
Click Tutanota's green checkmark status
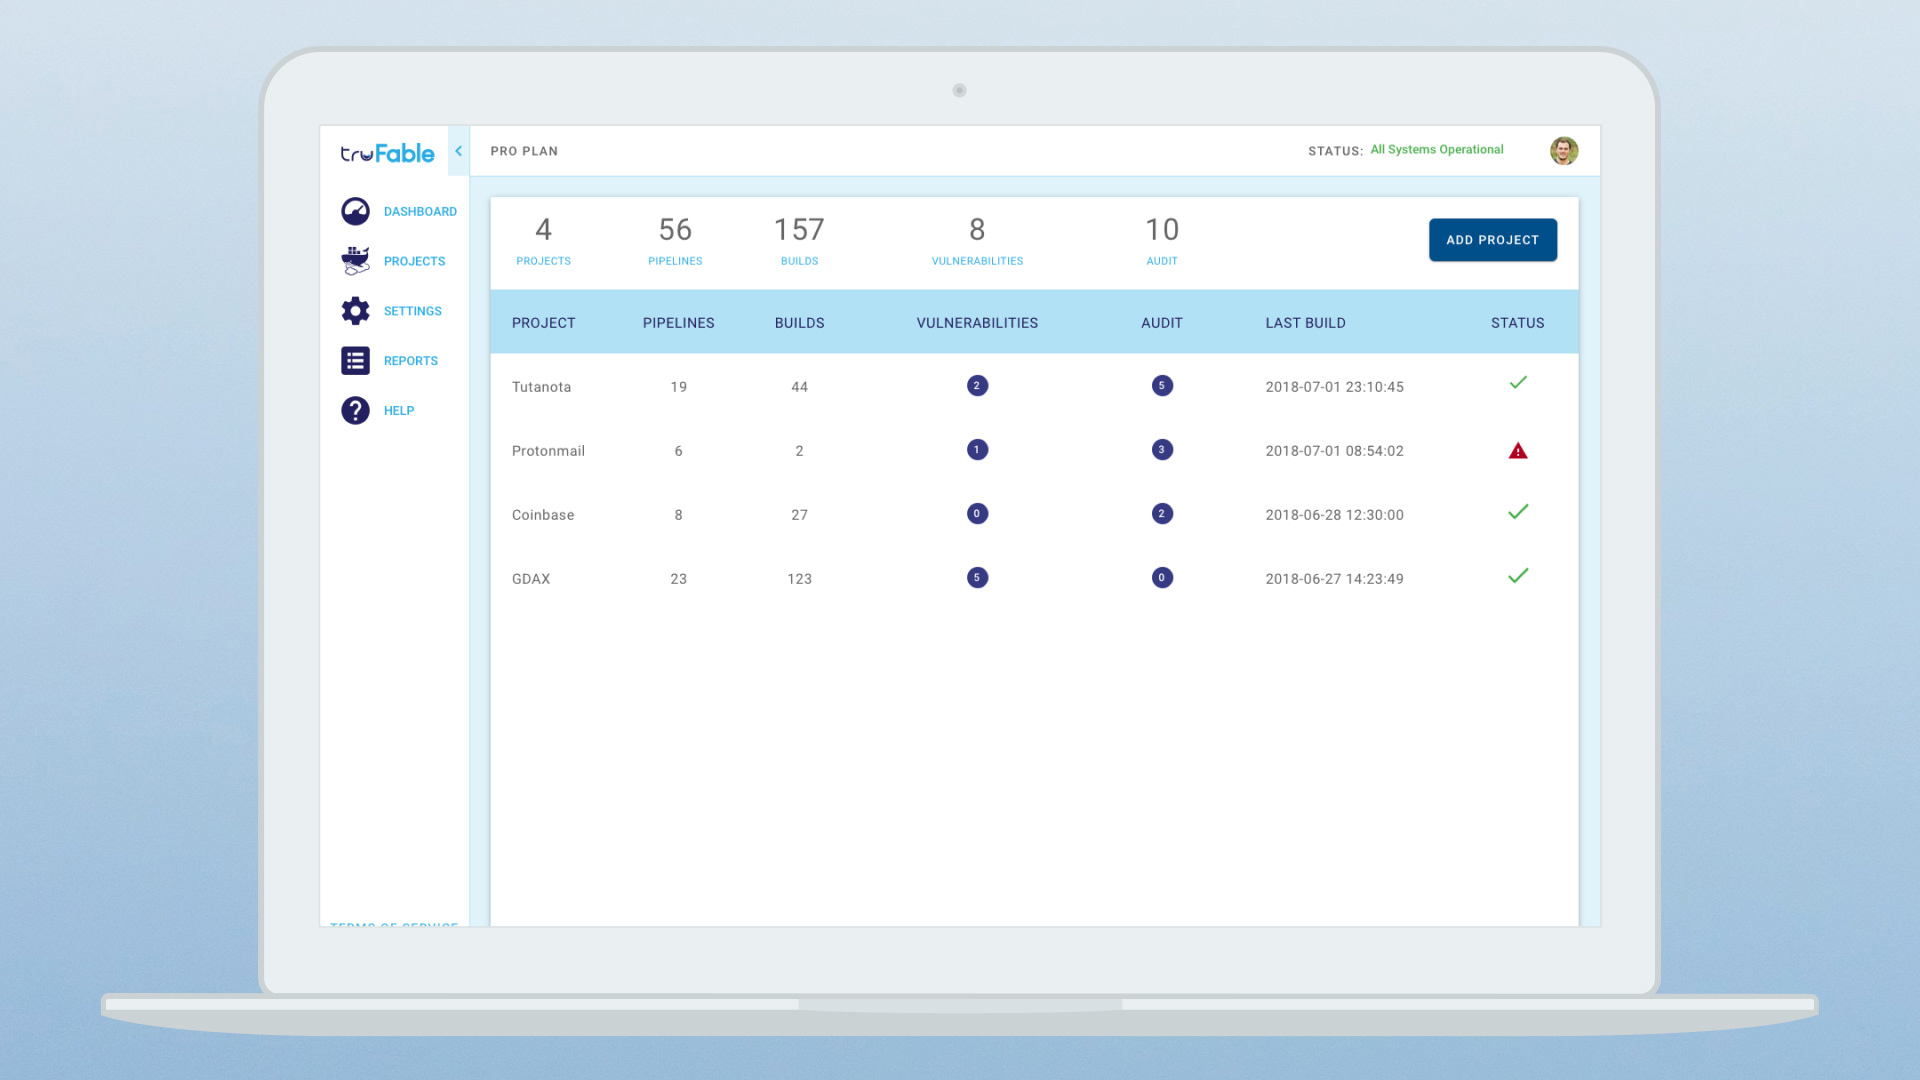pyautogui.click(x=1517, y=383)
